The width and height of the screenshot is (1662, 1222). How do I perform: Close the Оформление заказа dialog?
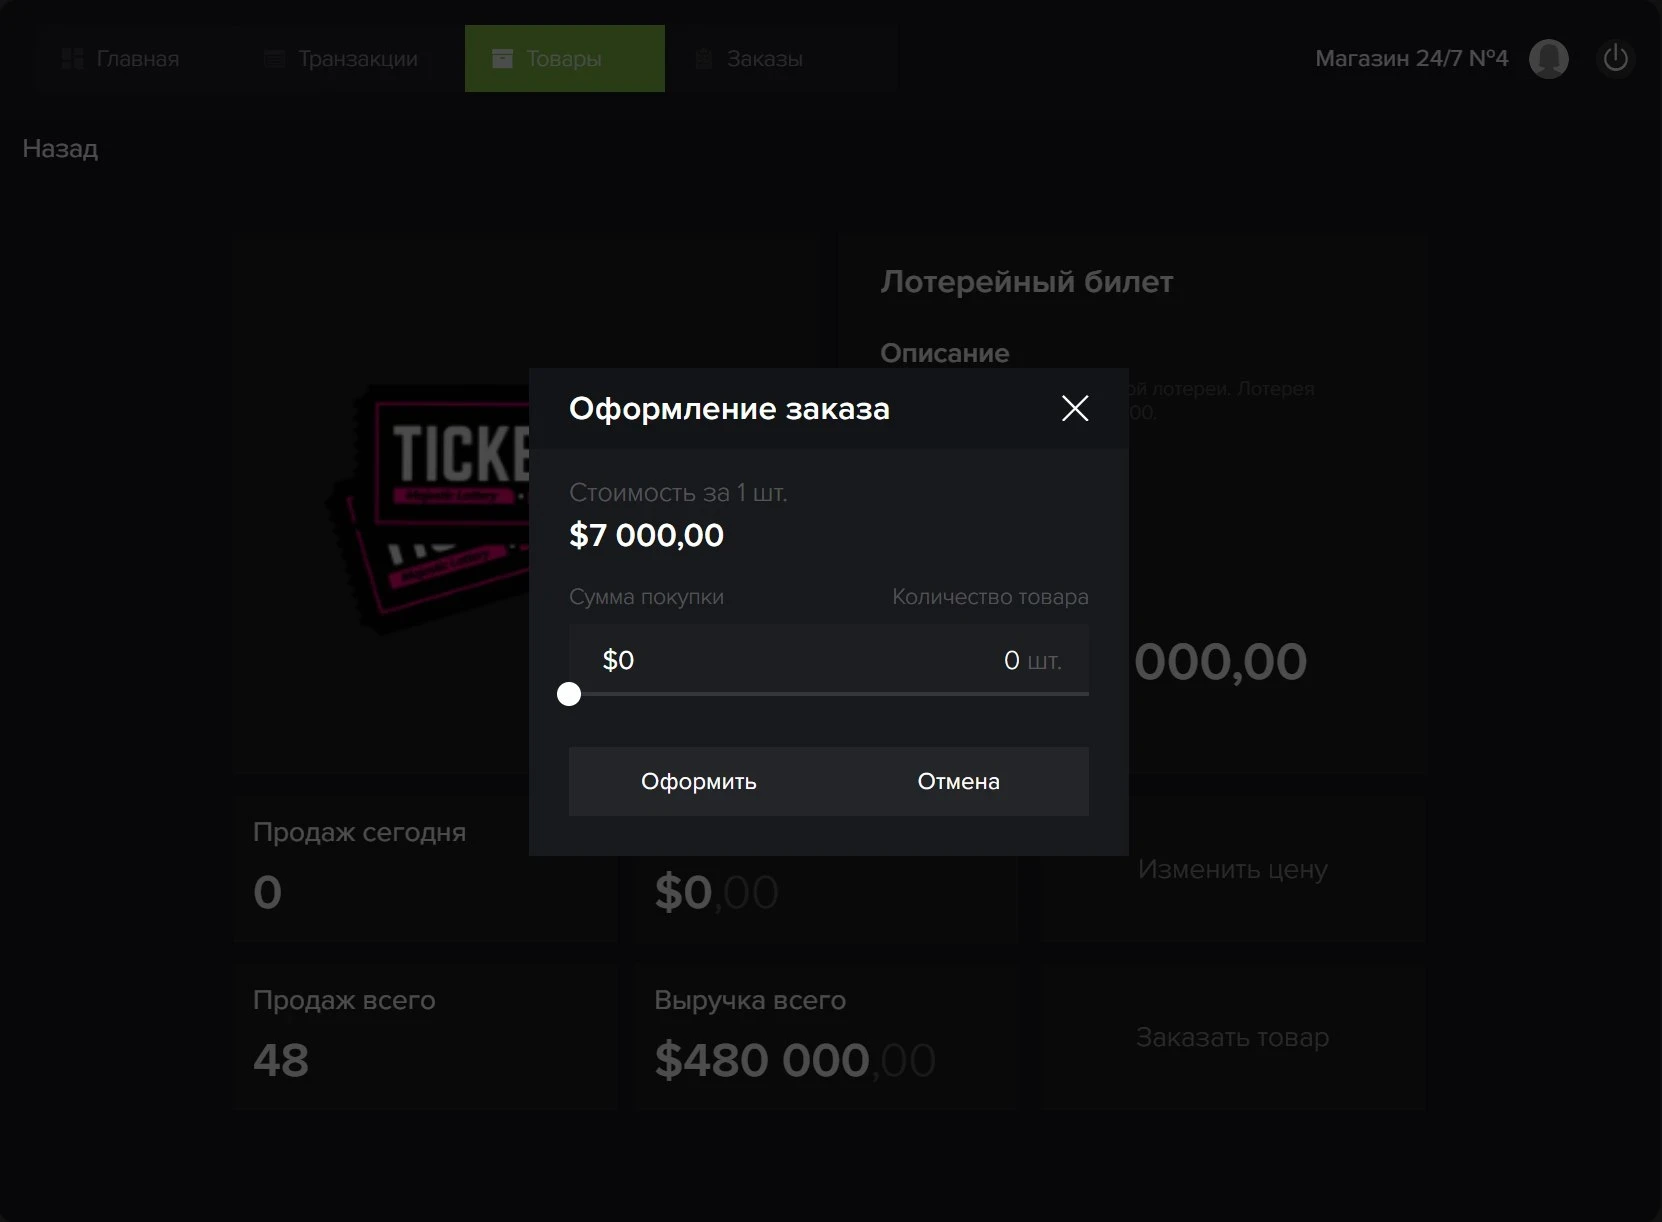pos(1075,408)
